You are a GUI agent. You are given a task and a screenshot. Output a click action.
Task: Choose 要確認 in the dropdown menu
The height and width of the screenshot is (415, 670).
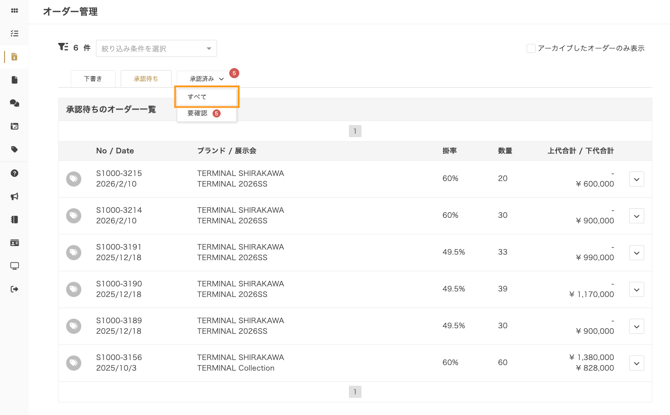point(199,113)
